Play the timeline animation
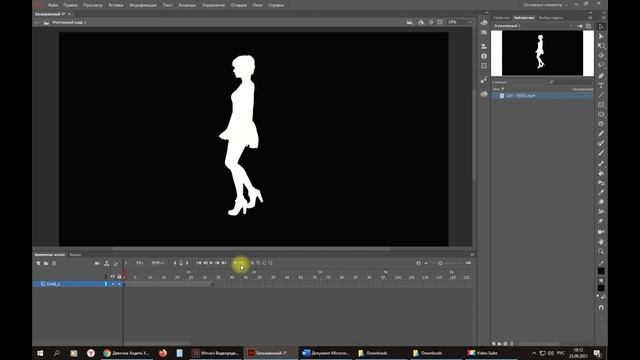Image resolution: width=640 pixels, height=360 pixels. (x=211, y=263)
